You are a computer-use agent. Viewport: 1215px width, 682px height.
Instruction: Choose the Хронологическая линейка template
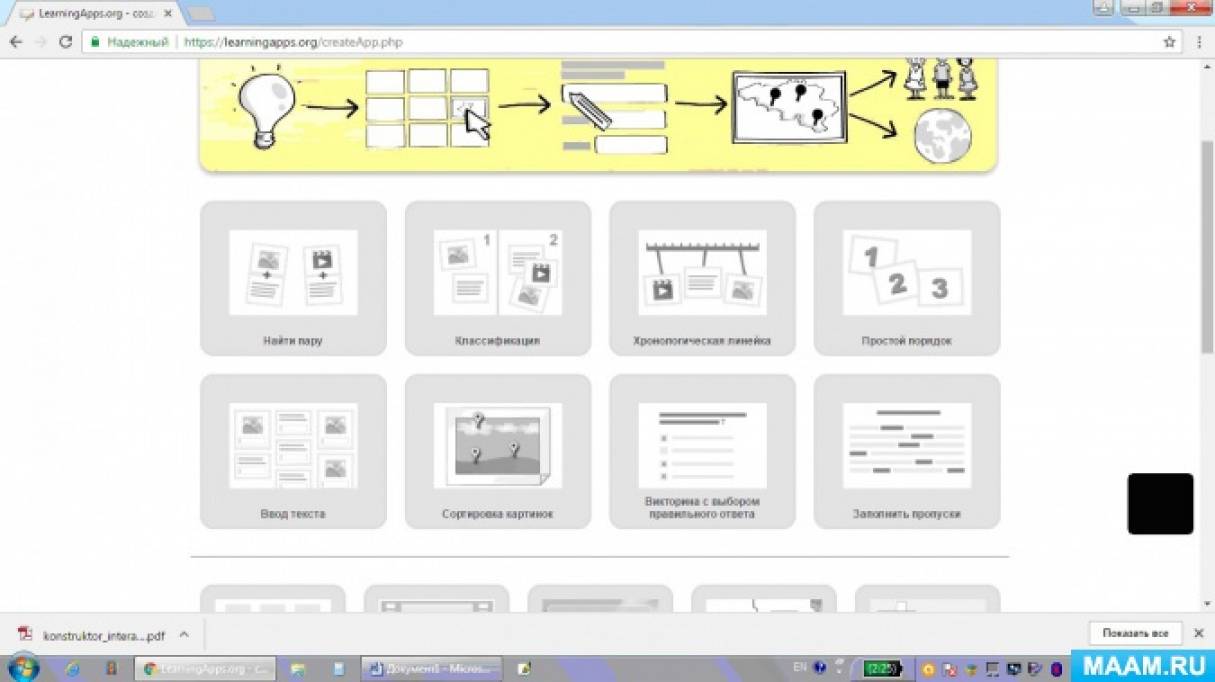point(702,278)
